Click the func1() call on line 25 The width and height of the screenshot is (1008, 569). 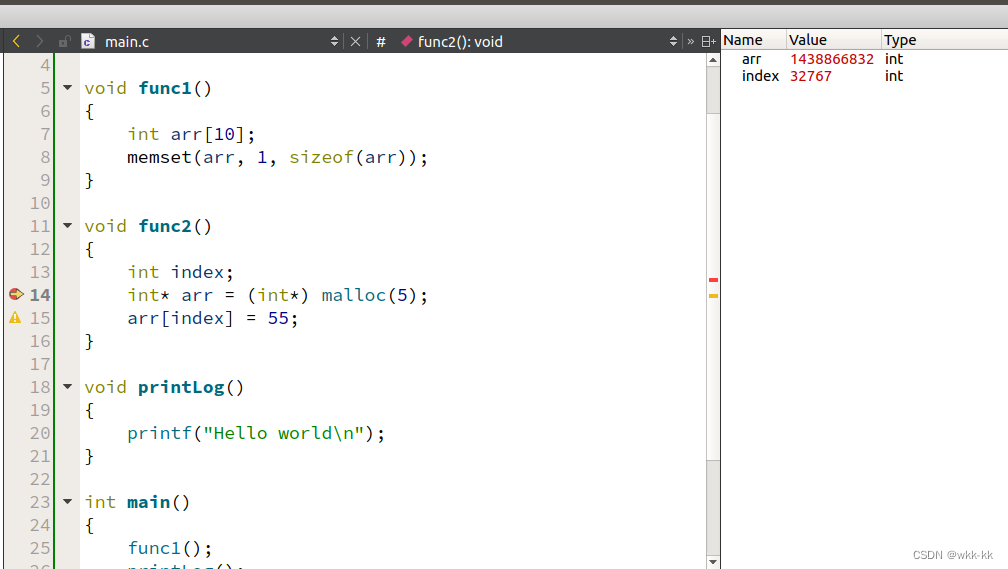[x=170, y=548]
